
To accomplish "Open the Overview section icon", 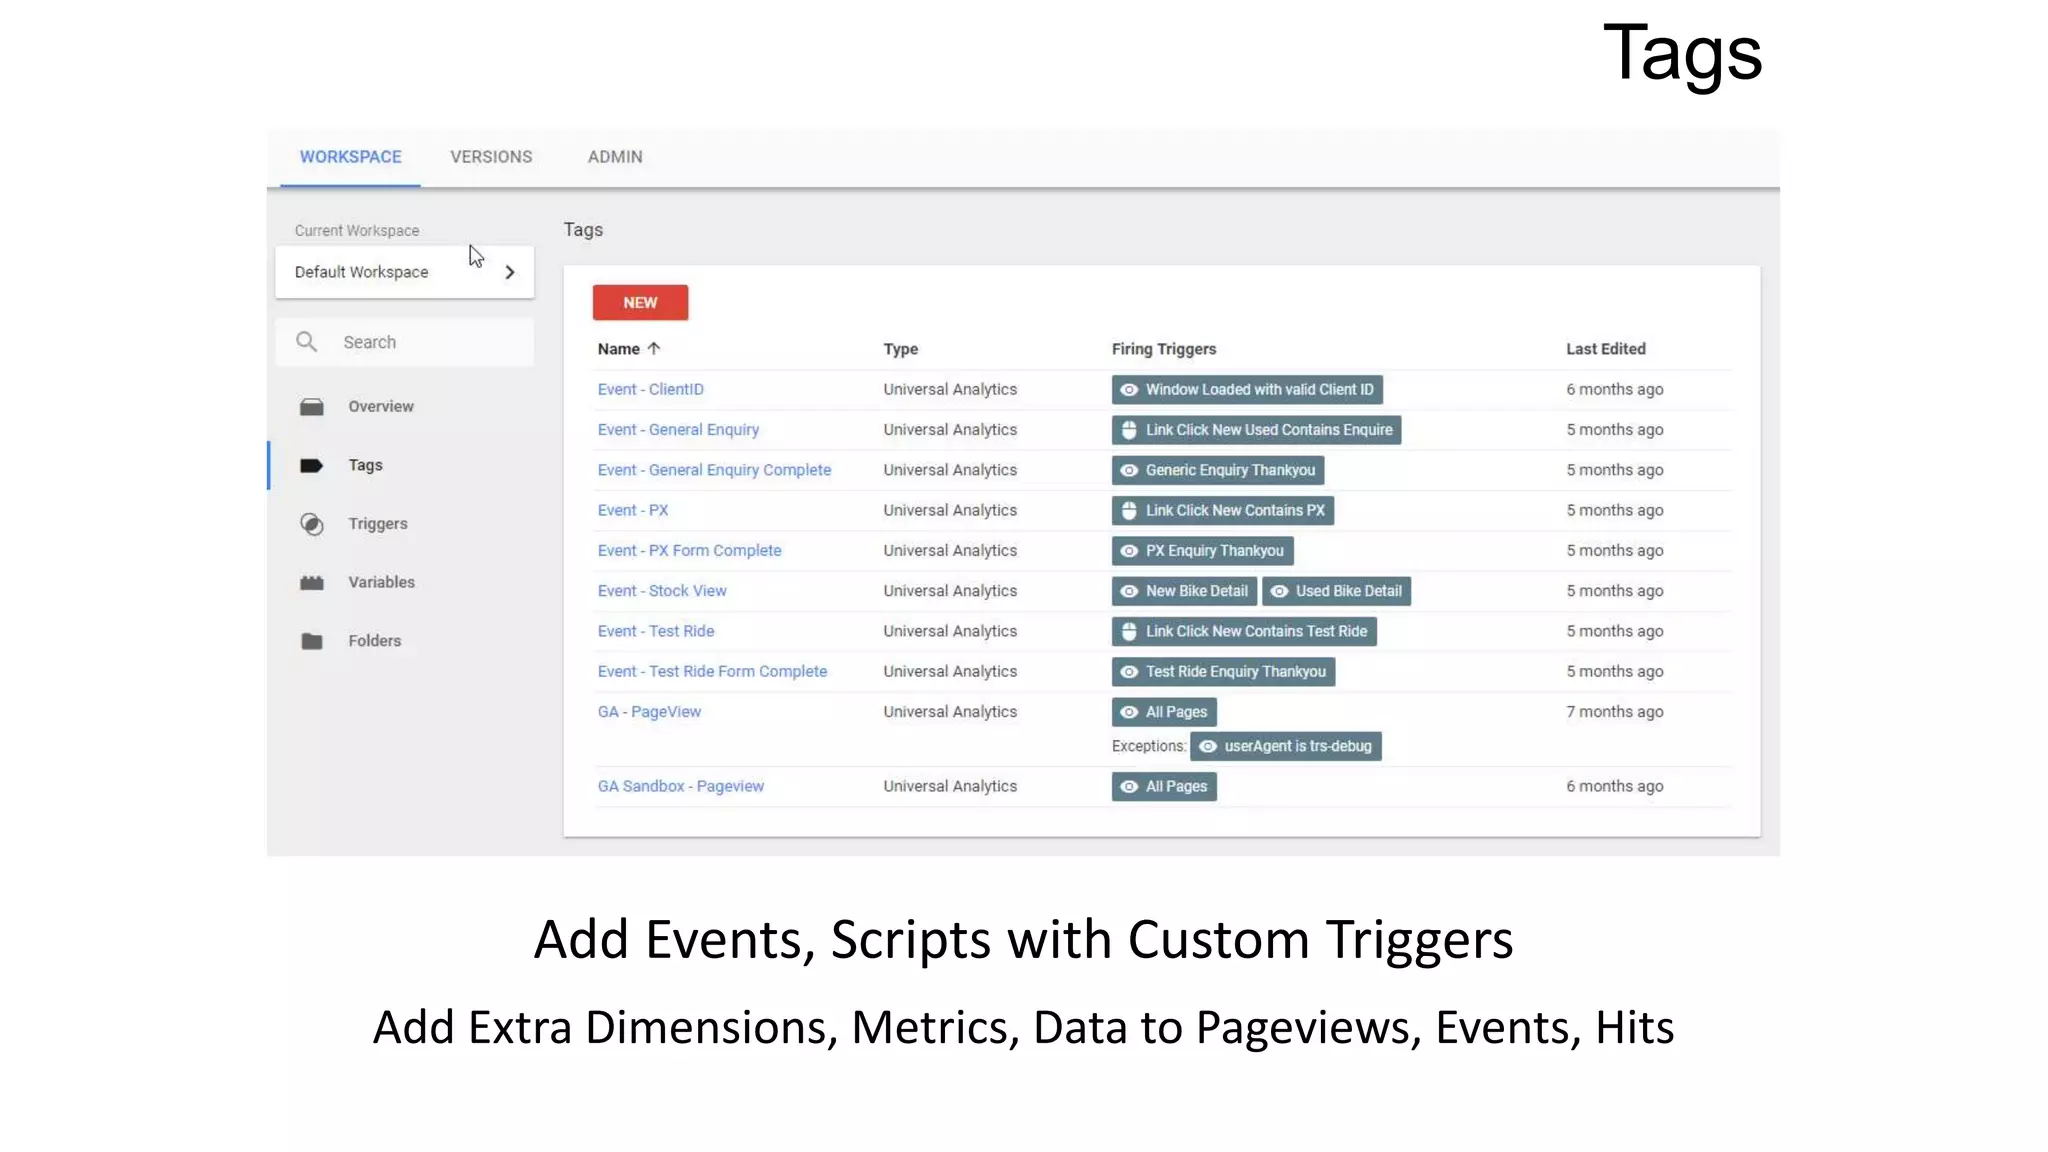I will coord(312,407).
